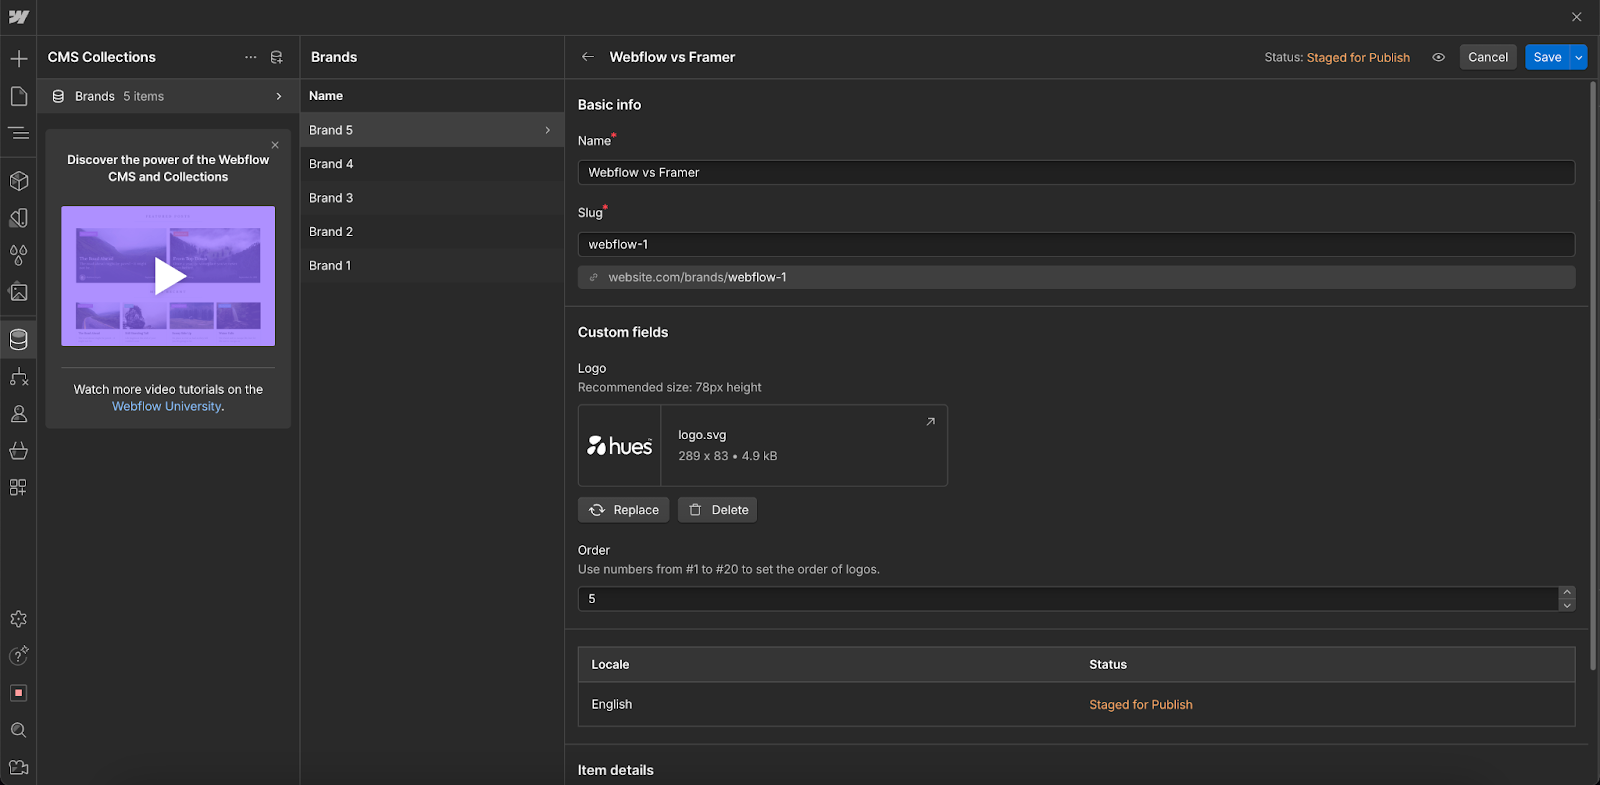
Task: Open the Logic flows icon
Action: coord(18,377)
